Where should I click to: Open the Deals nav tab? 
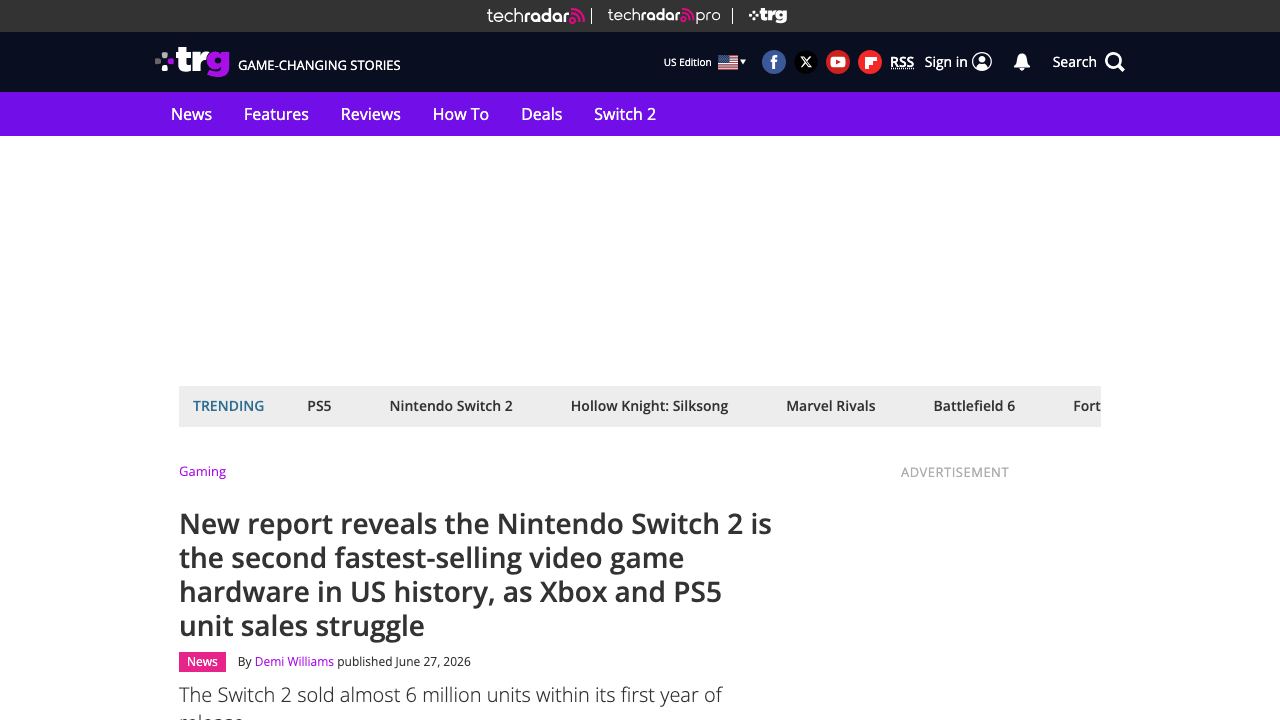tap(541, 114)
